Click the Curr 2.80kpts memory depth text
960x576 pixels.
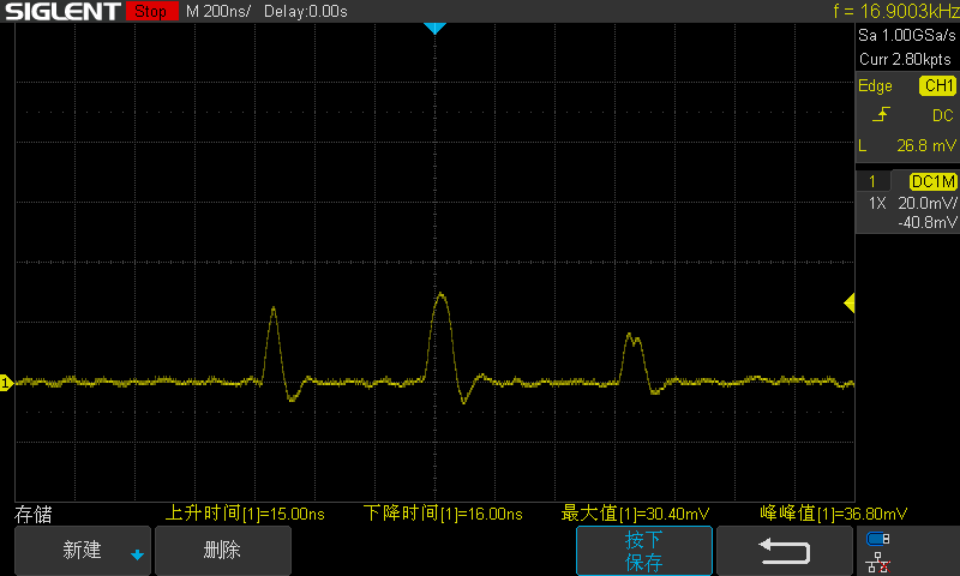[905, 59]
